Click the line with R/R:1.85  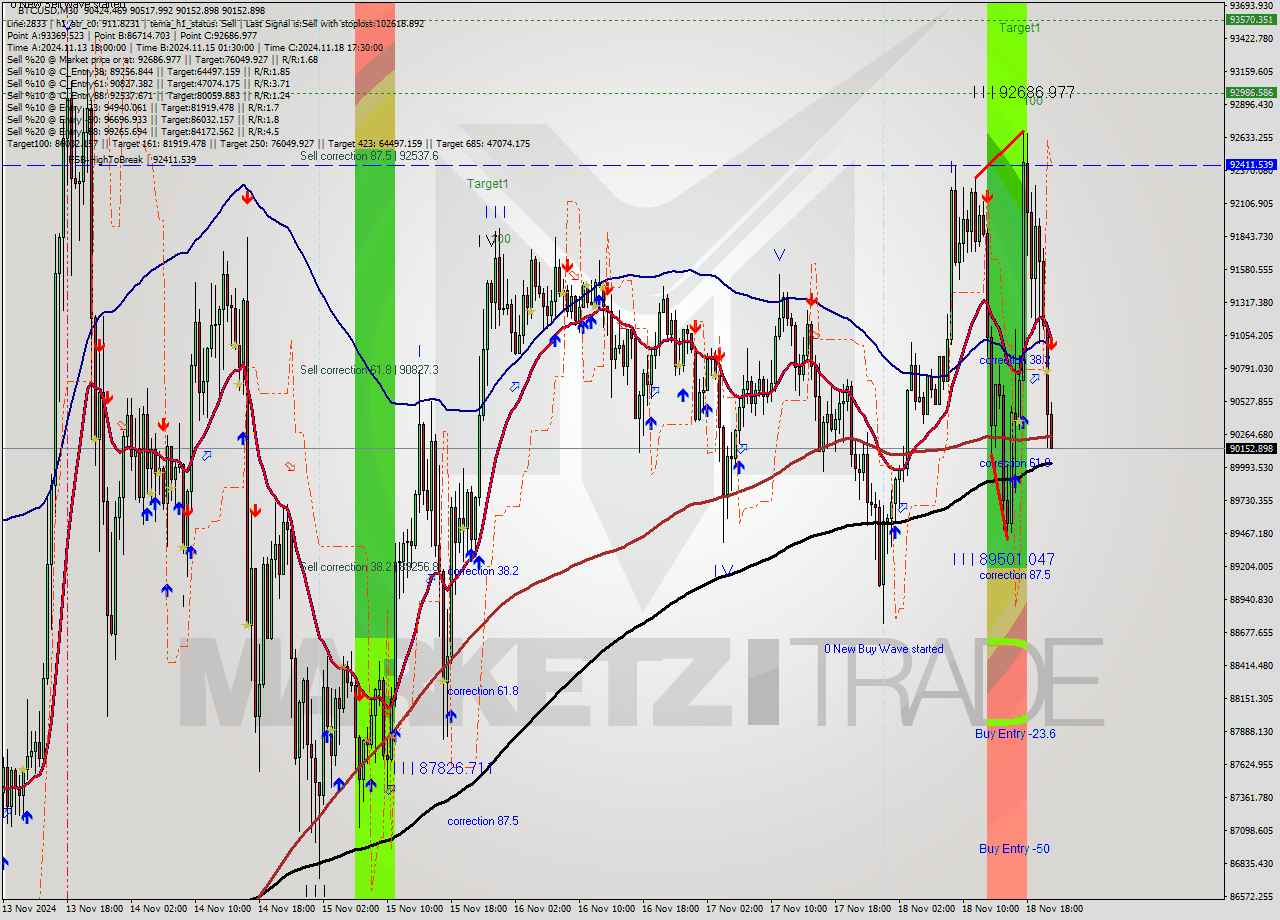148,71
